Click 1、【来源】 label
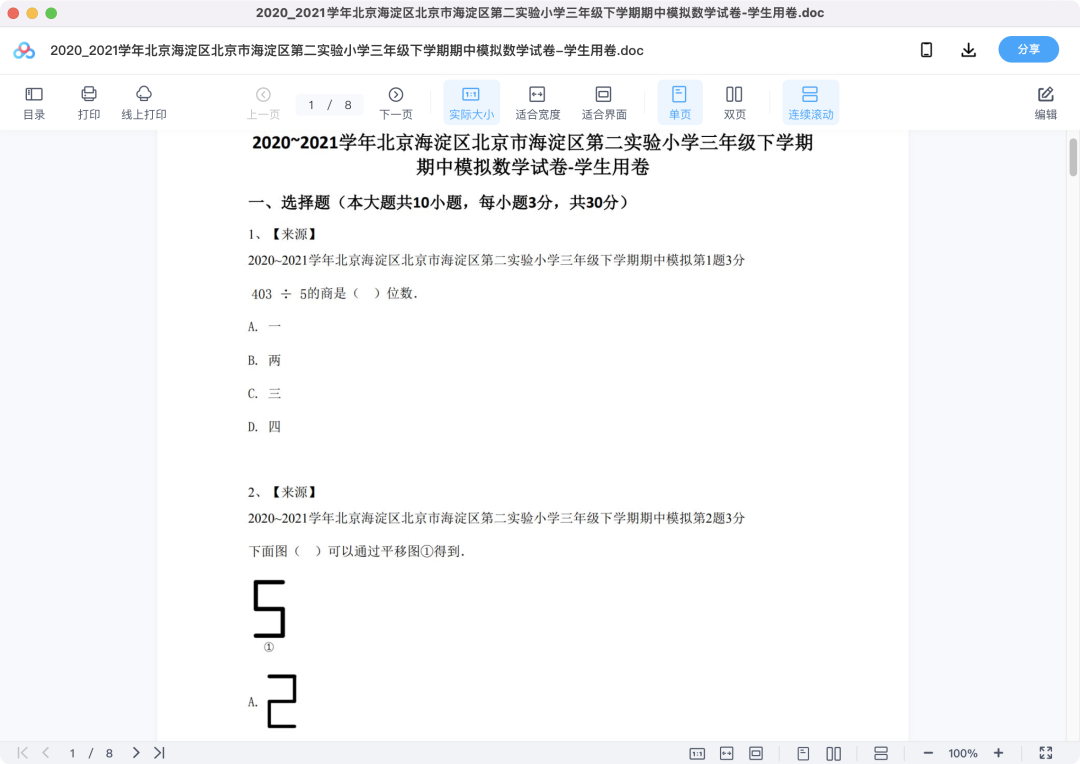 [282, 234]
